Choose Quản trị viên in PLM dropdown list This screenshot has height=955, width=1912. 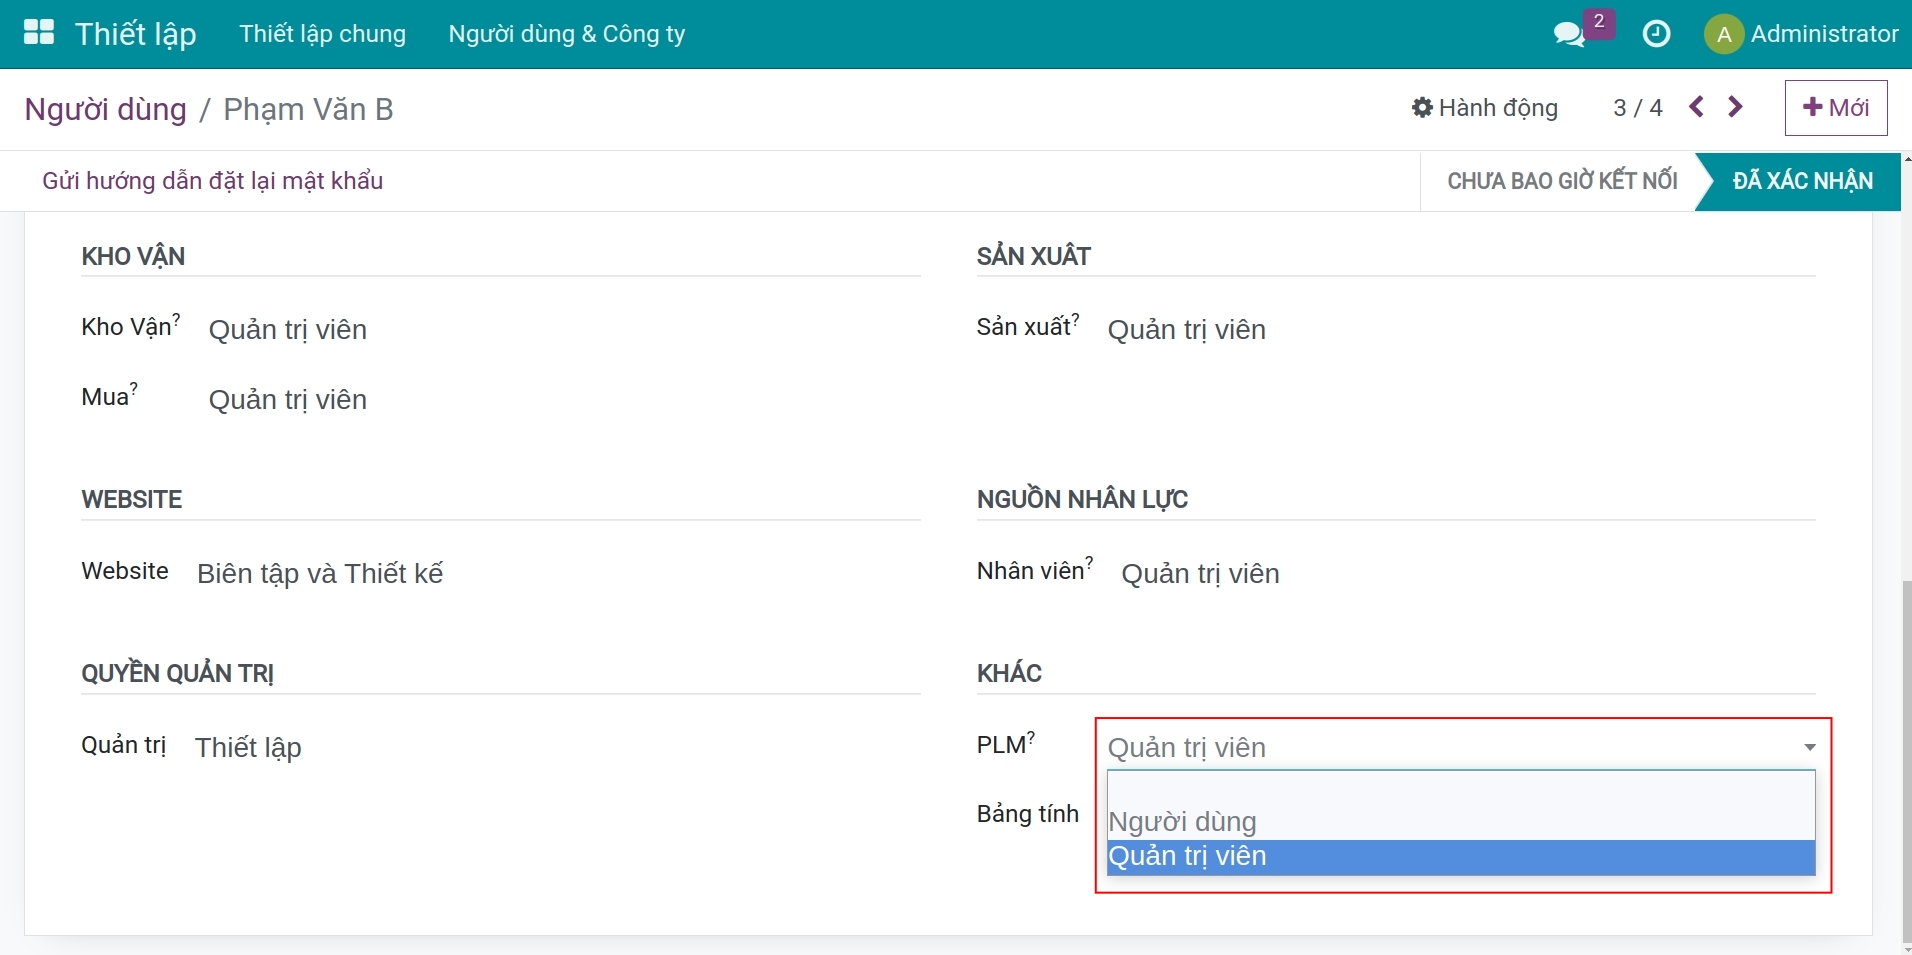1461,857
